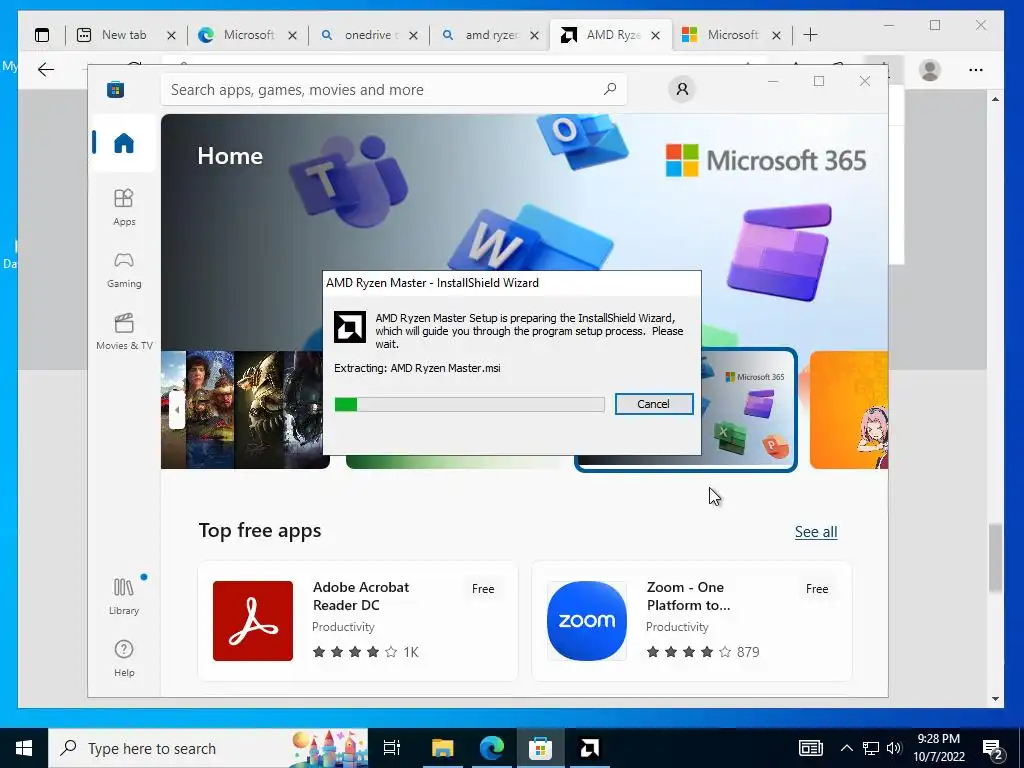Open the Store user account profile icon
Image resolution: width=1024 pixels, height=768 pixels.
682,89
